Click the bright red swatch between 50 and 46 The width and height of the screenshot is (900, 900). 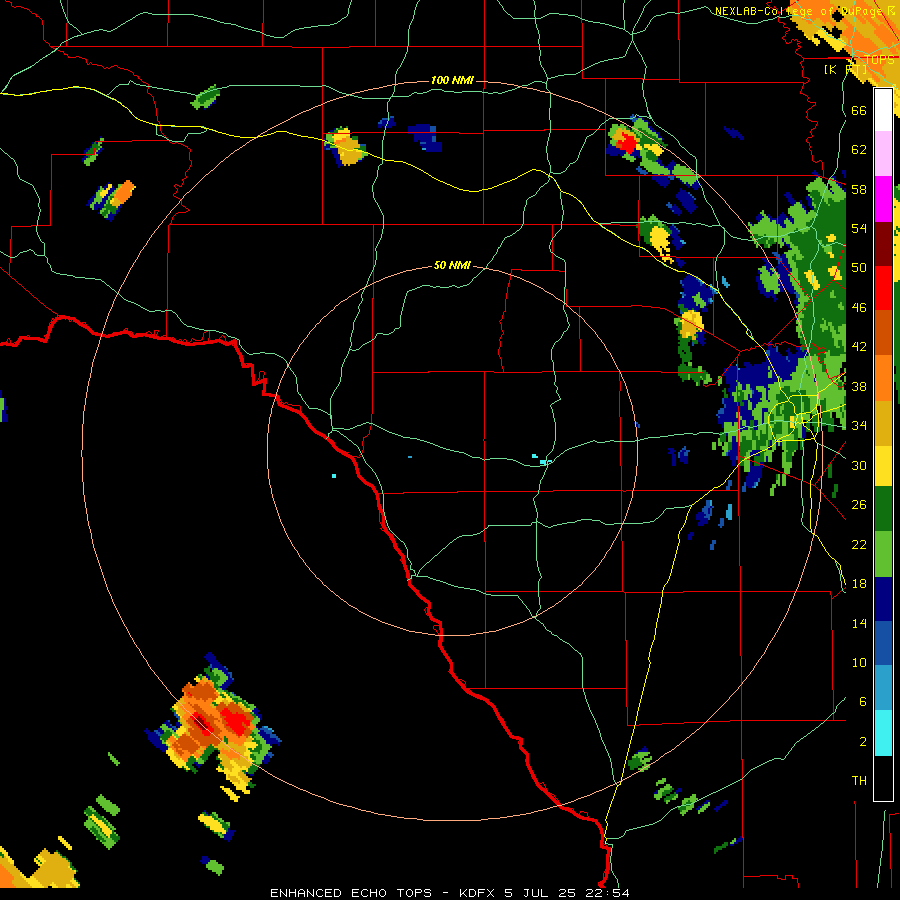[883, 288]
